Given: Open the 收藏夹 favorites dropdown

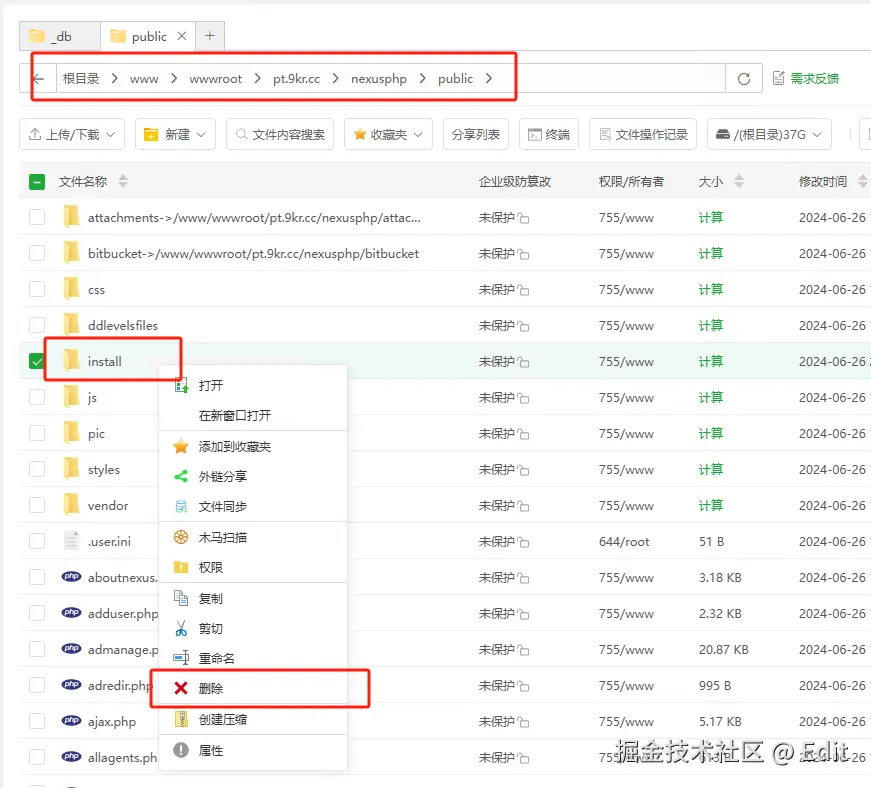Looking at the screenshot, I should pos(388,134).
